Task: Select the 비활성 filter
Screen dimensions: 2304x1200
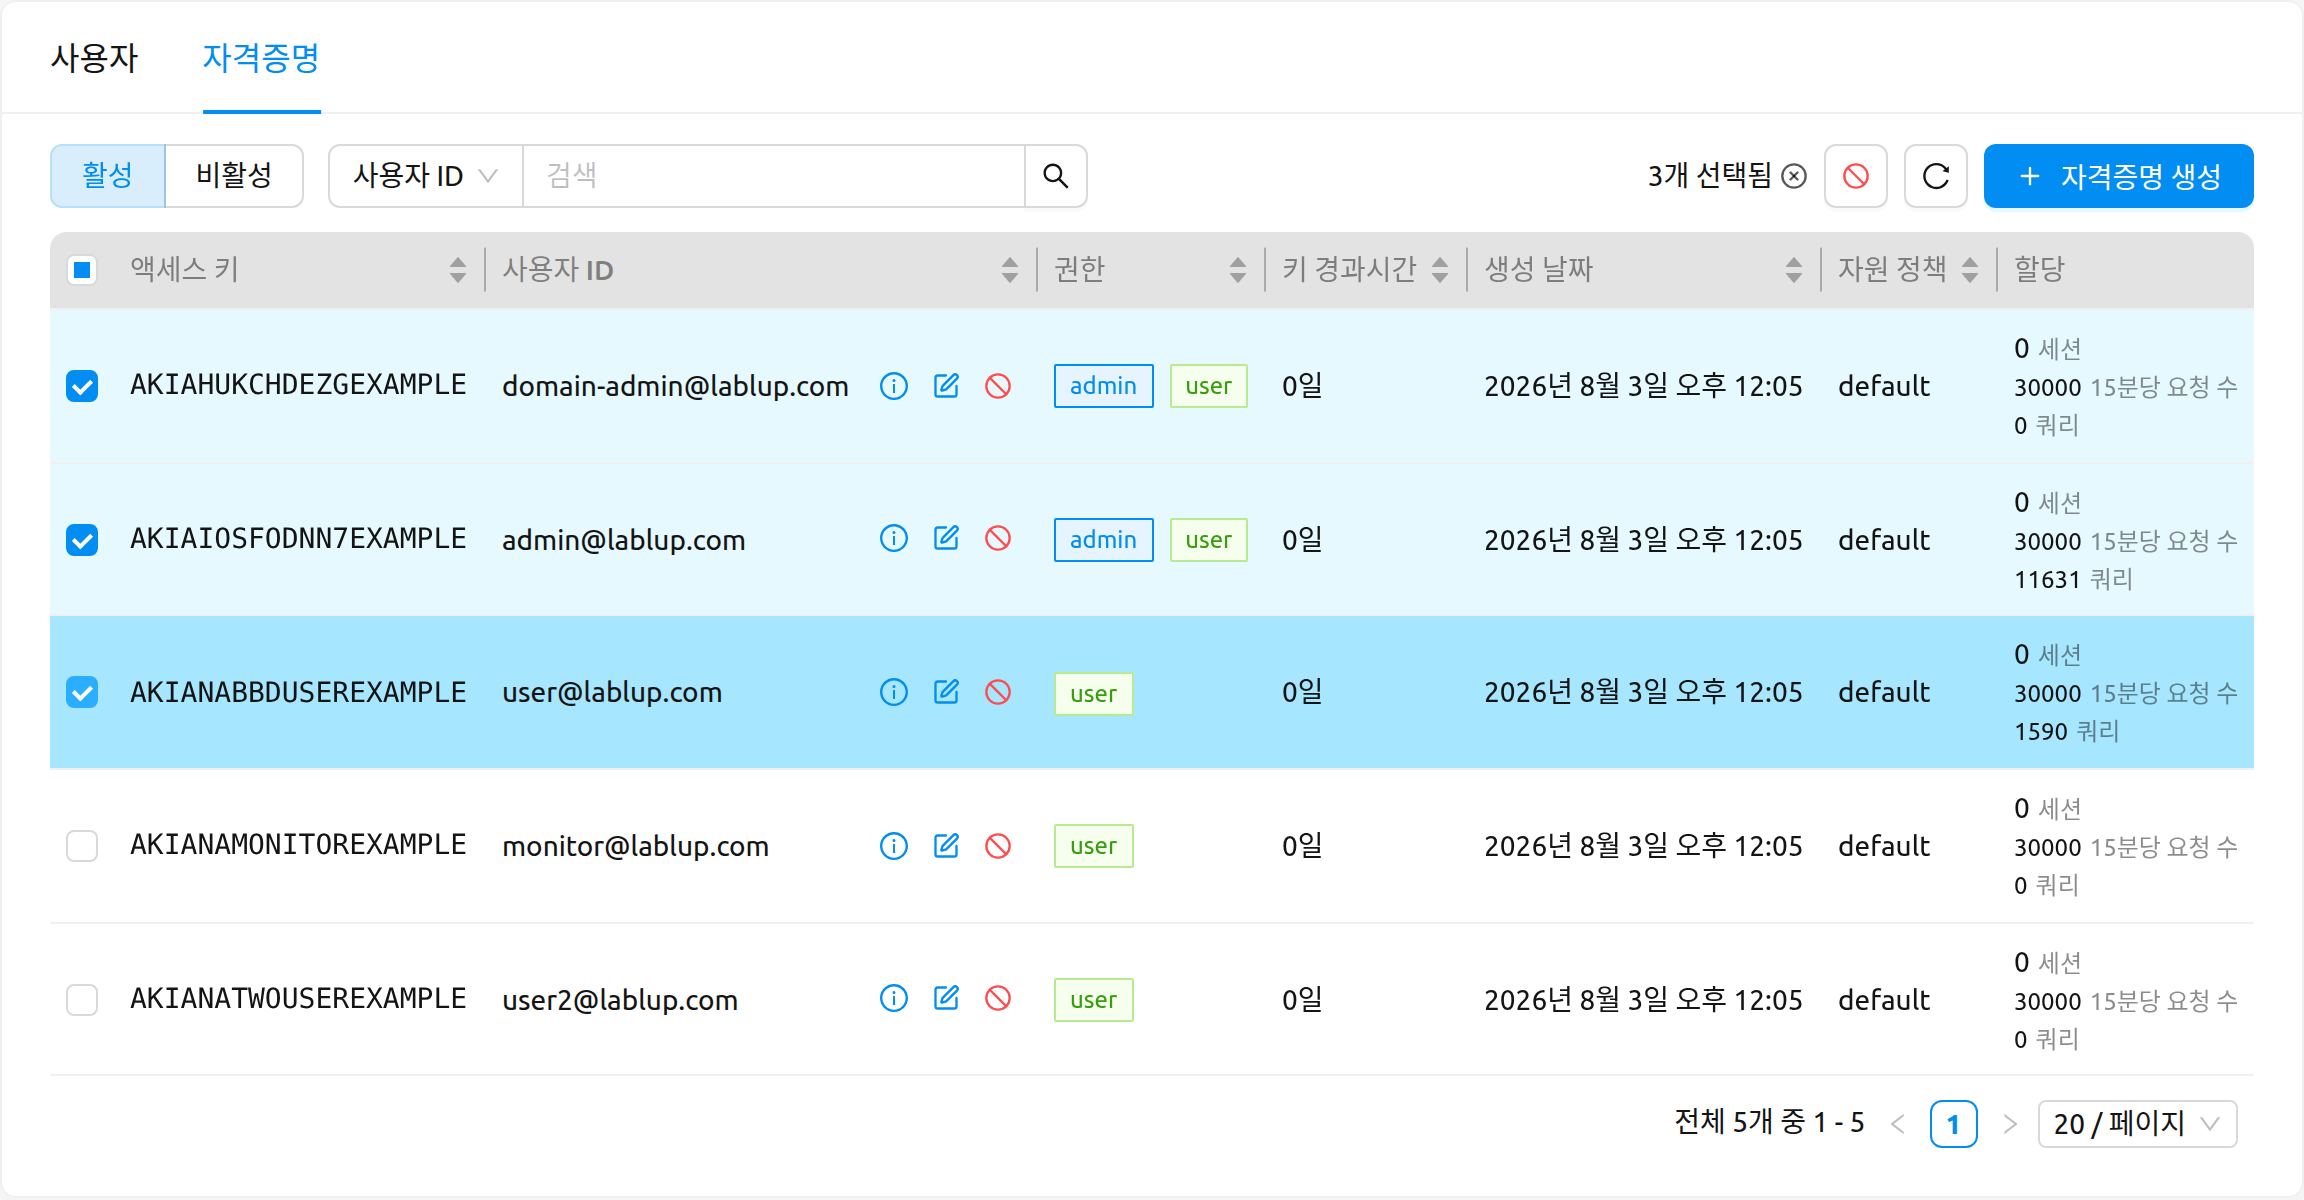Action: tap(234, 176)
